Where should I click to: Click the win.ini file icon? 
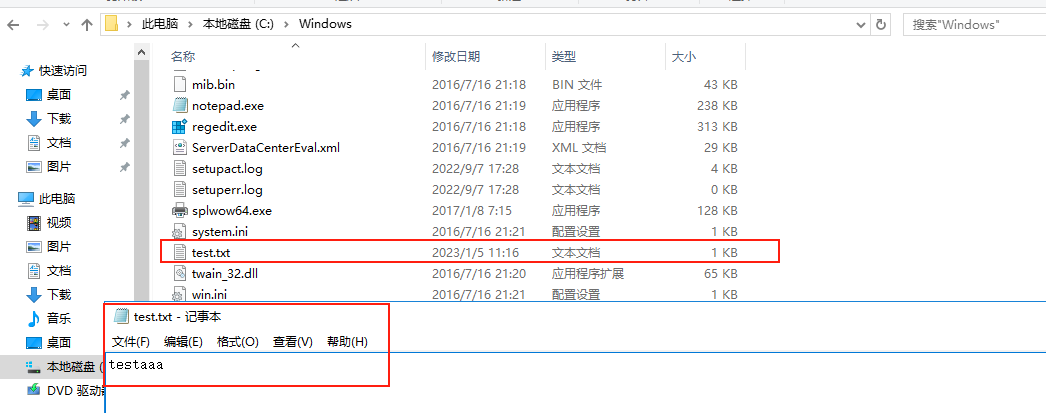tap(179, 294)
